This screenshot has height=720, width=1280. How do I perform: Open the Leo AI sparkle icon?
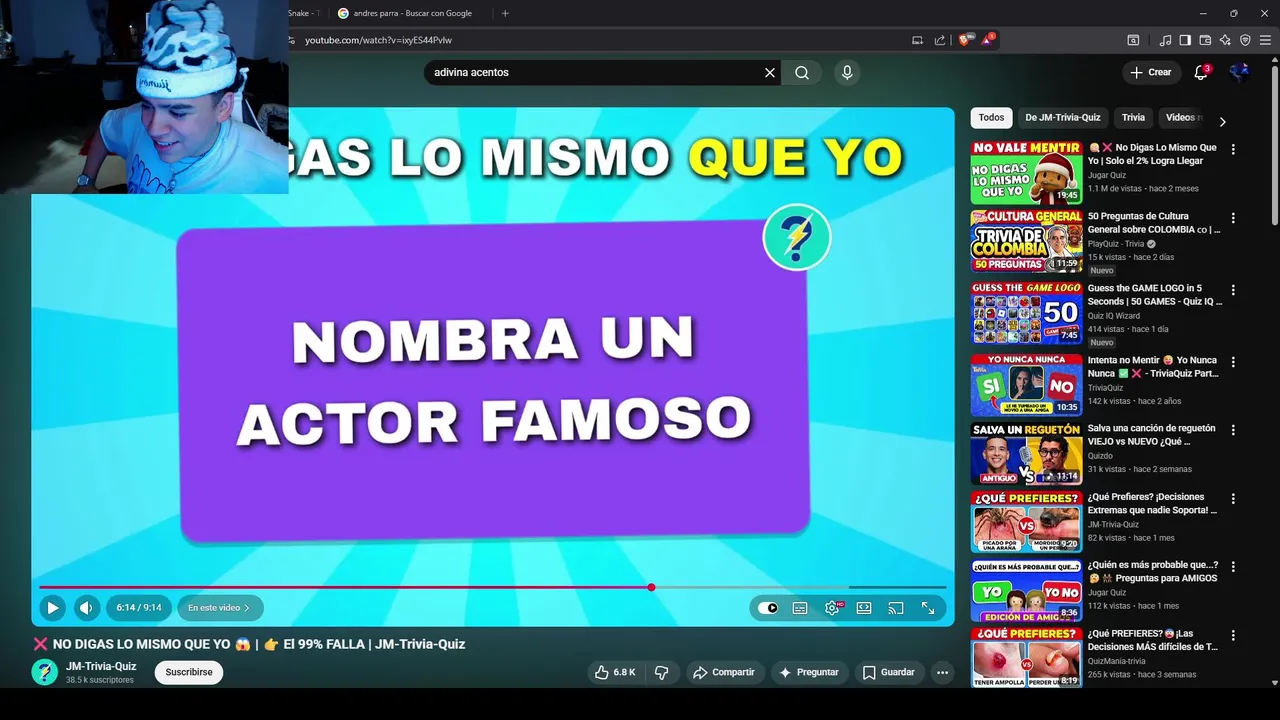(1225, 40)
